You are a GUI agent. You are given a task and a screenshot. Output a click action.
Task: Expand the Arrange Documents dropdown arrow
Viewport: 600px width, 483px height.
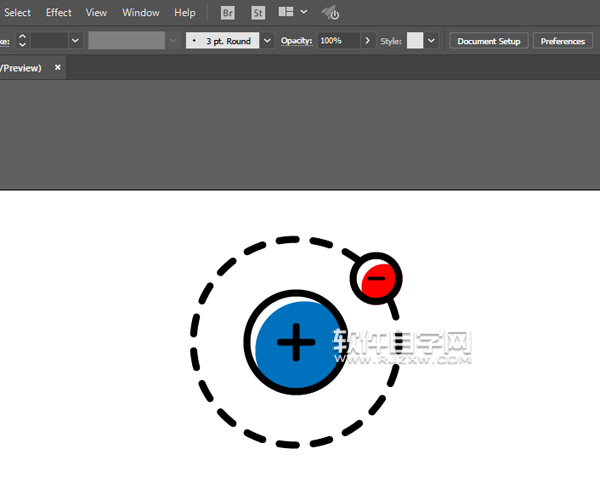tap(304, 12)
